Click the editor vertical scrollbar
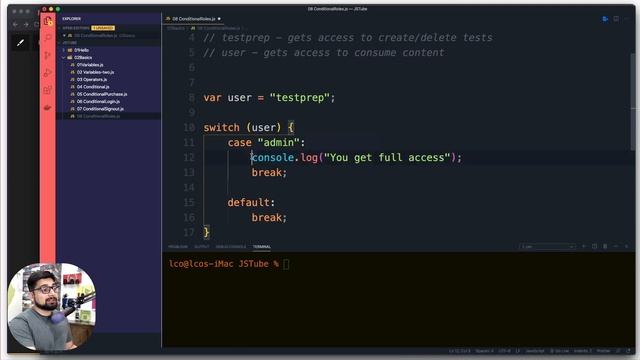640x360 pixels. tap(632, 102)
